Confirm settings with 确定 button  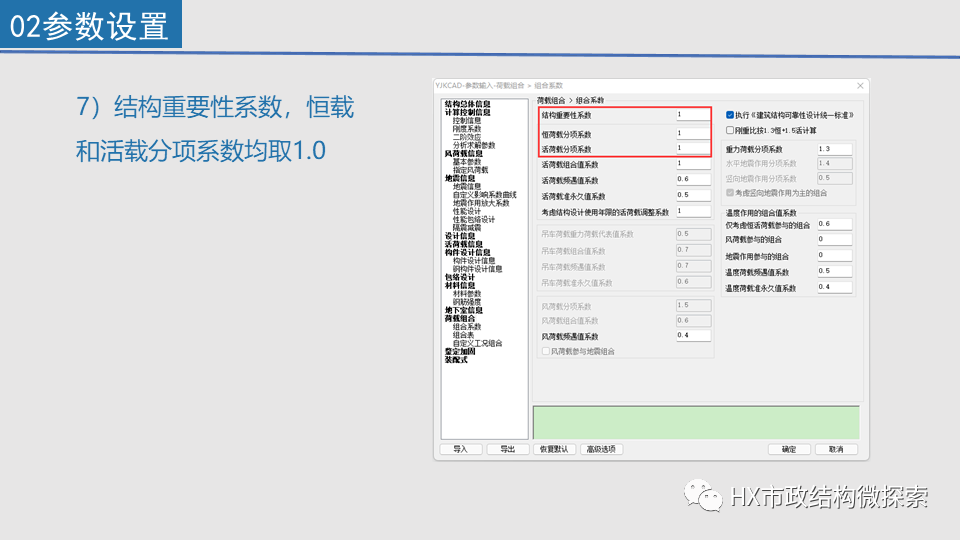coord(789,449)
